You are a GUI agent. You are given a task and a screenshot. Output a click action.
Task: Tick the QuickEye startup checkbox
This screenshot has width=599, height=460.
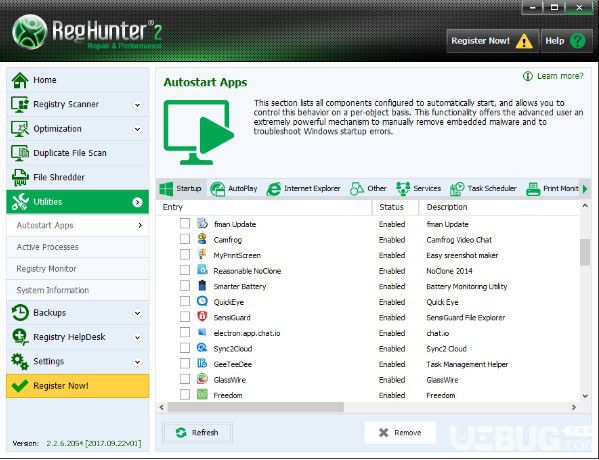pyautogui.click(x=185, y=301)
